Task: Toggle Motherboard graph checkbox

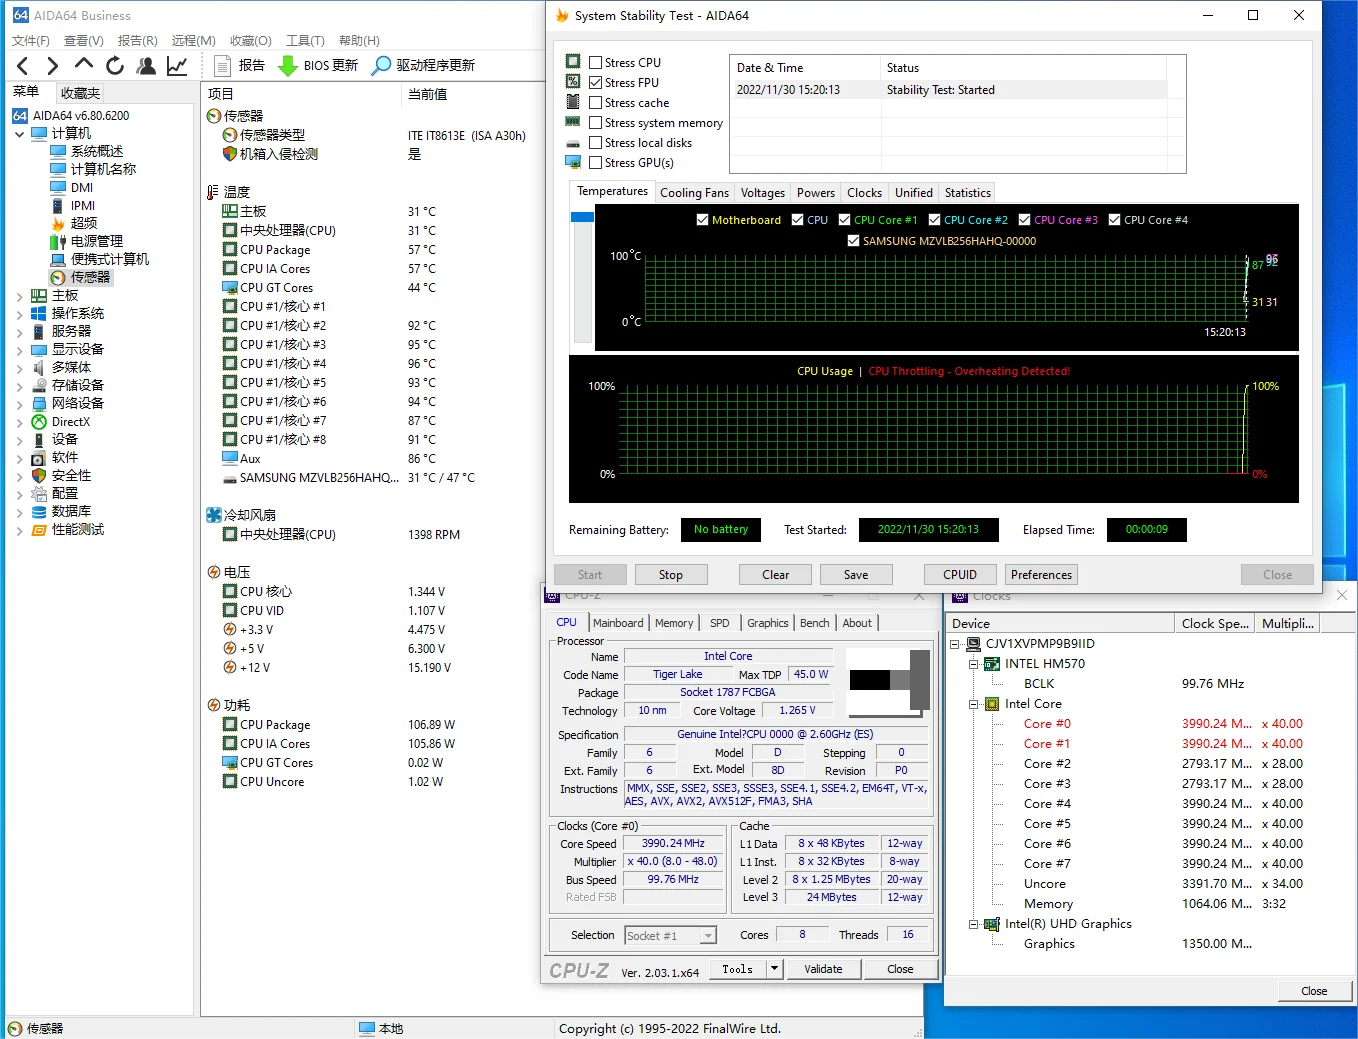Action: click(x=703, y=220)
